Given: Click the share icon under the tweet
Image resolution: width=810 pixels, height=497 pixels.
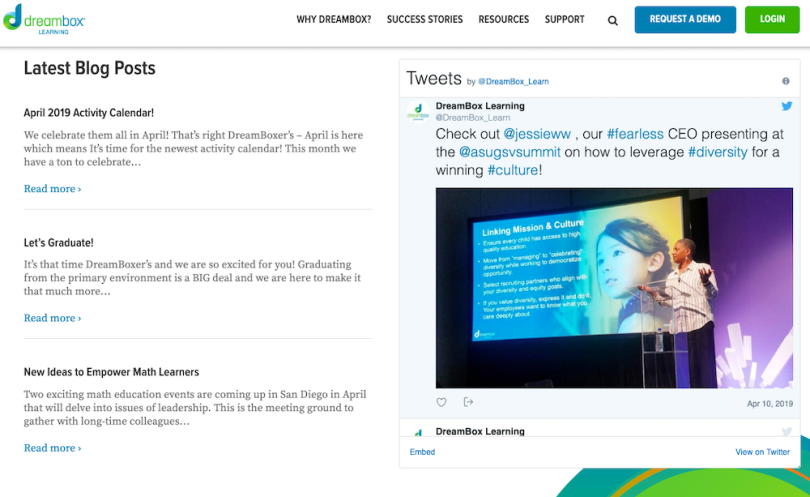Looking at the screenshot, I should point(468,403).
